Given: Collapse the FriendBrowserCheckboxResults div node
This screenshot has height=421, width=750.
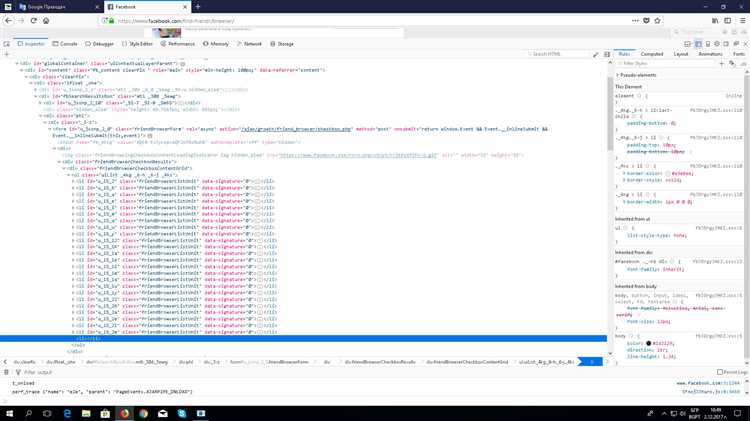Looking at the screenshot, I should (59, 162).
